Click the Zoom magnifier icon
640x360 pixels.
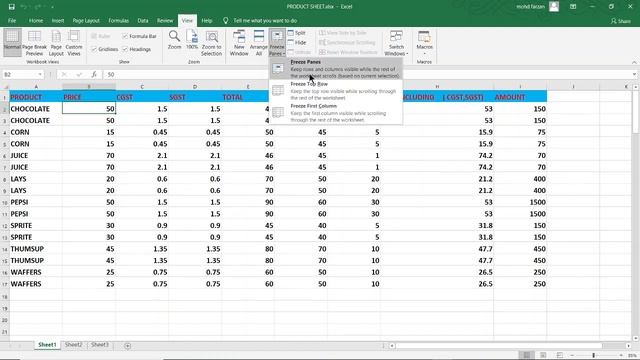pyautogui.click(x=174, y=40)
